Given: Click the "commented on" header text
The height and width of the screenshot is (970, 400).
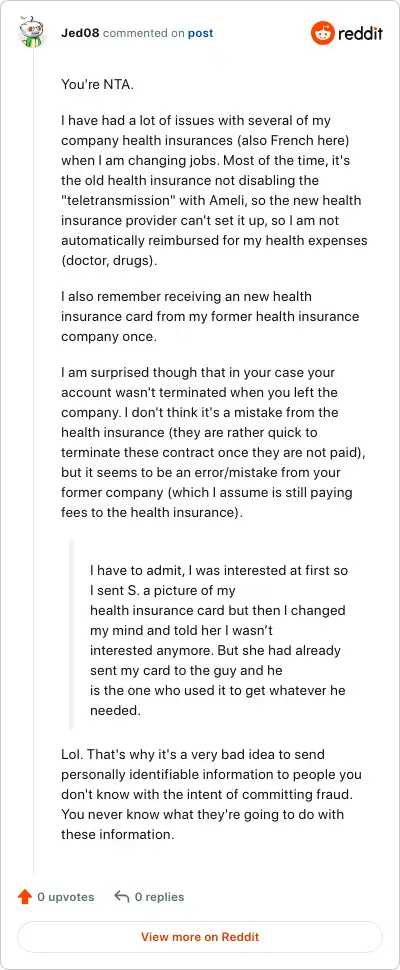Looking at the screenshot, I should 143,33.
